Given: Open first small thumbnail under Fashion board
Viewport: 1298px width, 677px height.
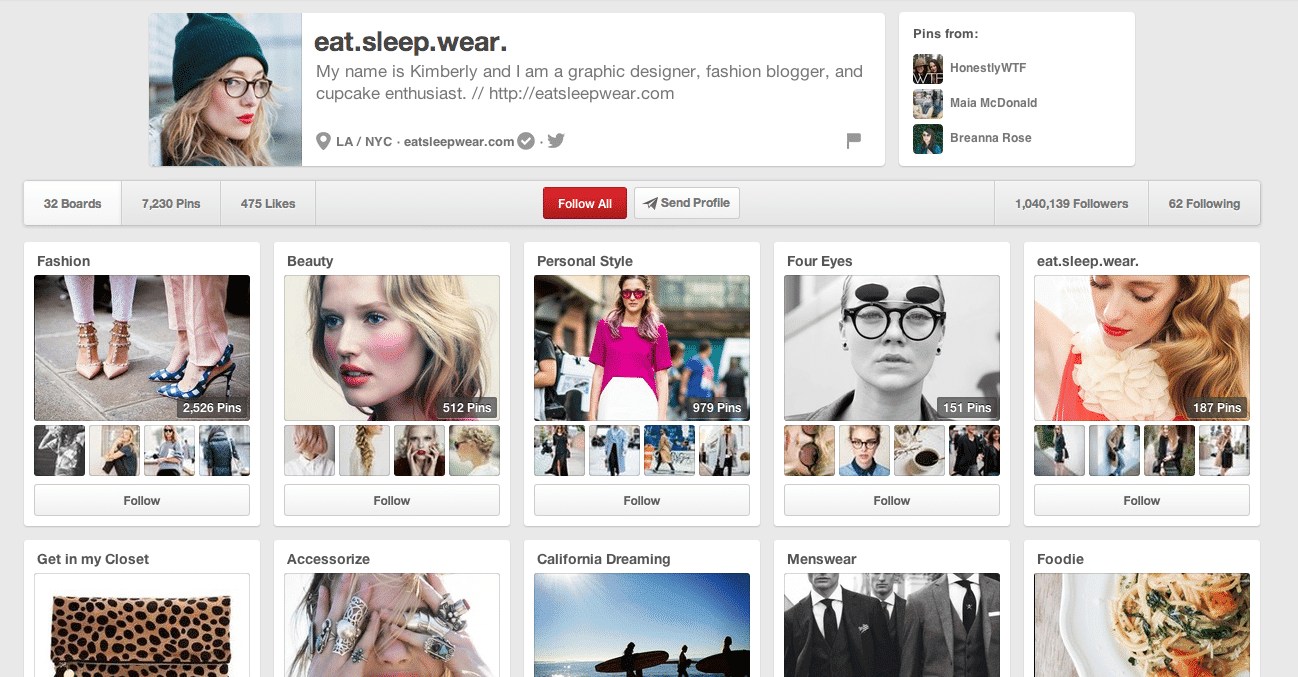Looking at the screenshot, I should 59,450.
